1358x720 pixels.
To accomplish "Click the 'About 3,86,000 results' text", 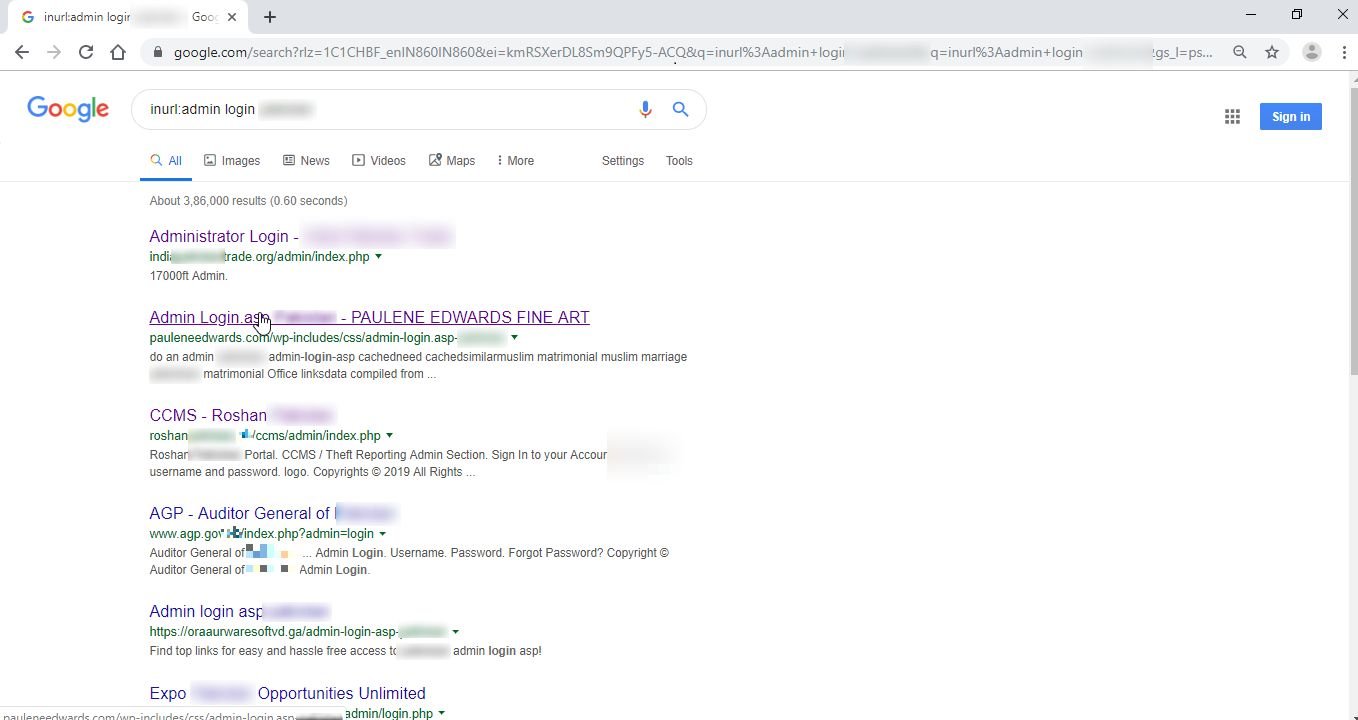I will click(249, 201).
